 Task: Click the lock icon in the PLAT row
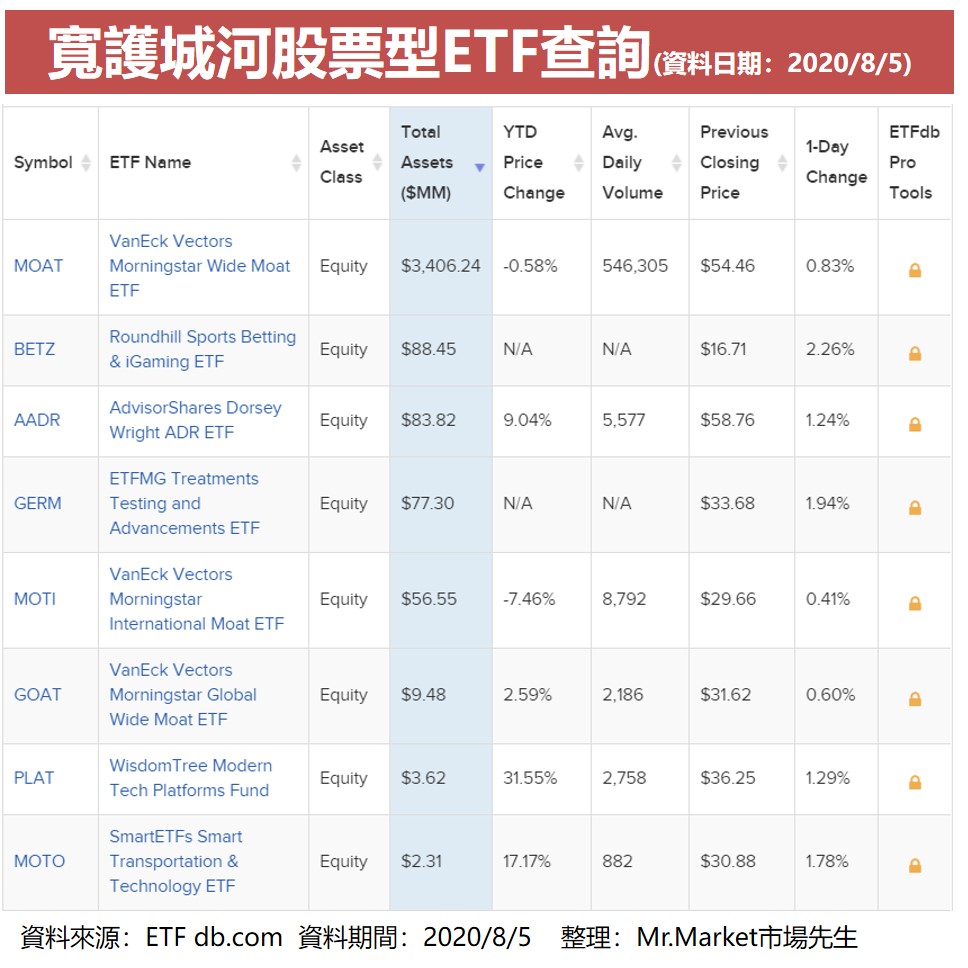[x=914, y=782]
